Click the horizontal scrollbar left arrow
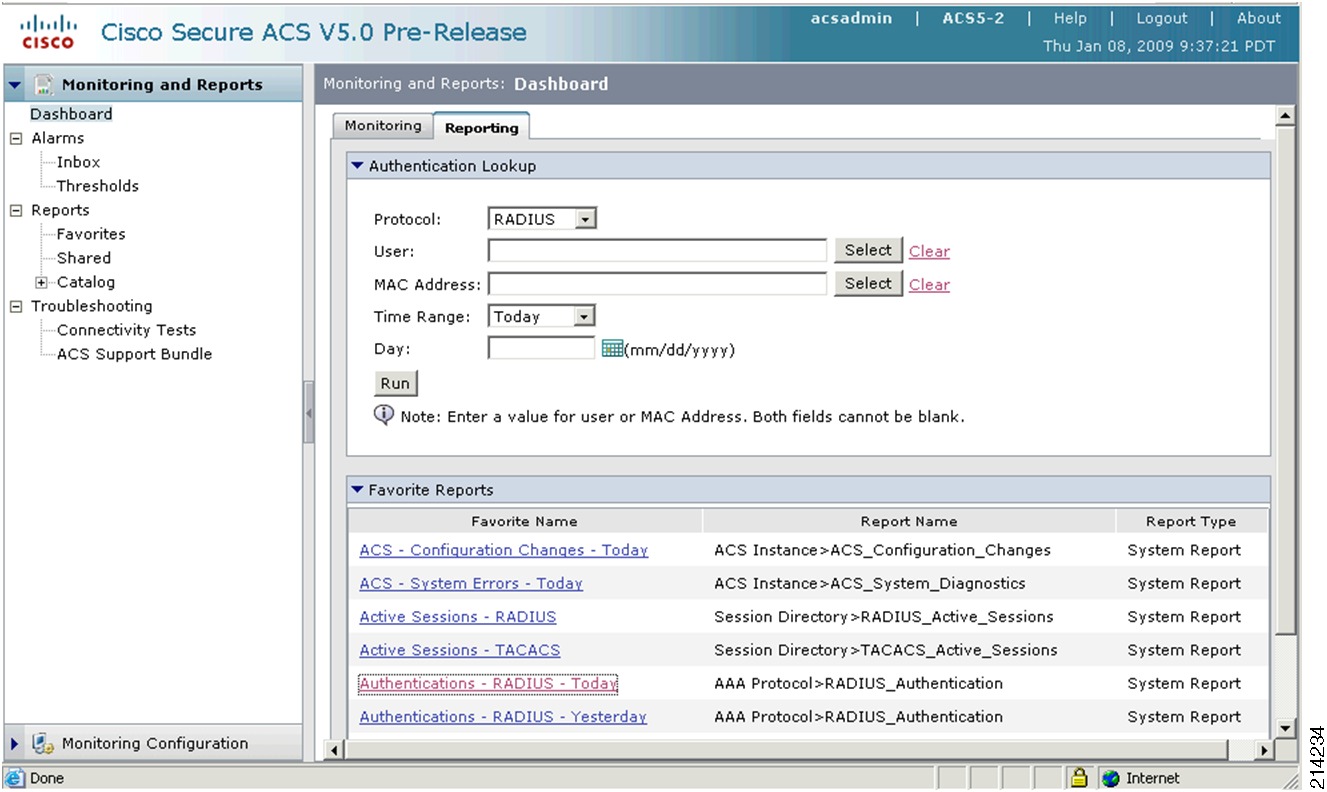The image size is (1327, 792). coord(336,749)
